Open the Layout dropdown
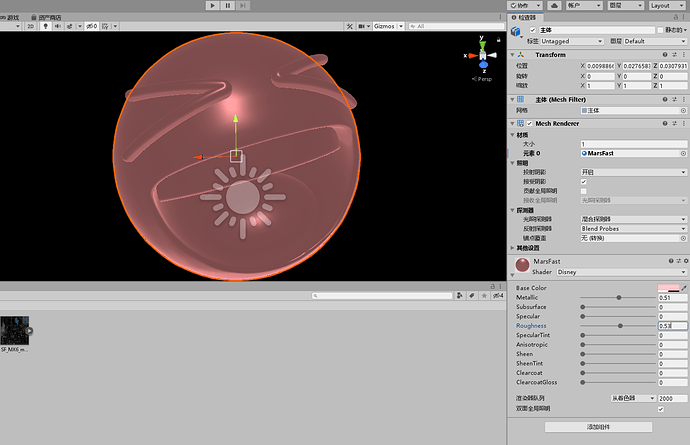 (666, 5)
